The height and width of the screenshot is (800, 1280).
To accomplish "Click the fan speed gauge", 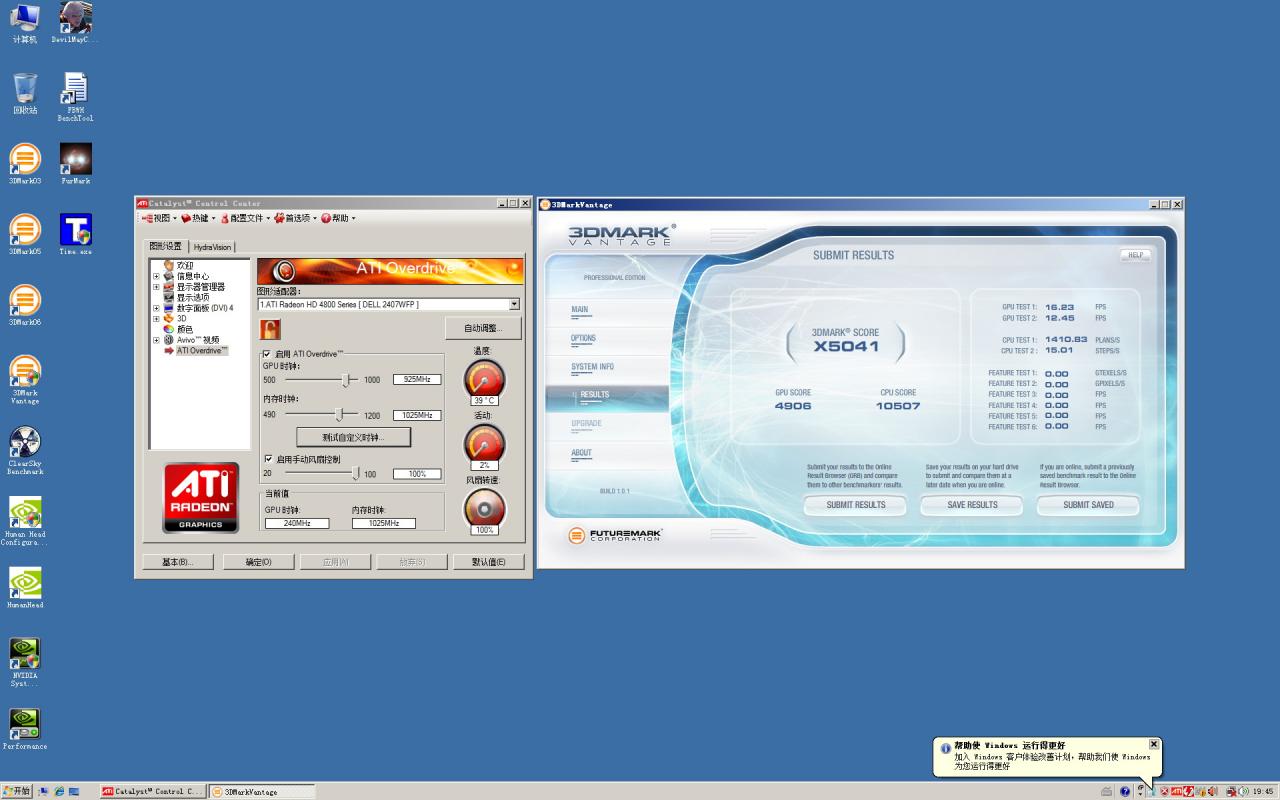I will pos(484,508).
